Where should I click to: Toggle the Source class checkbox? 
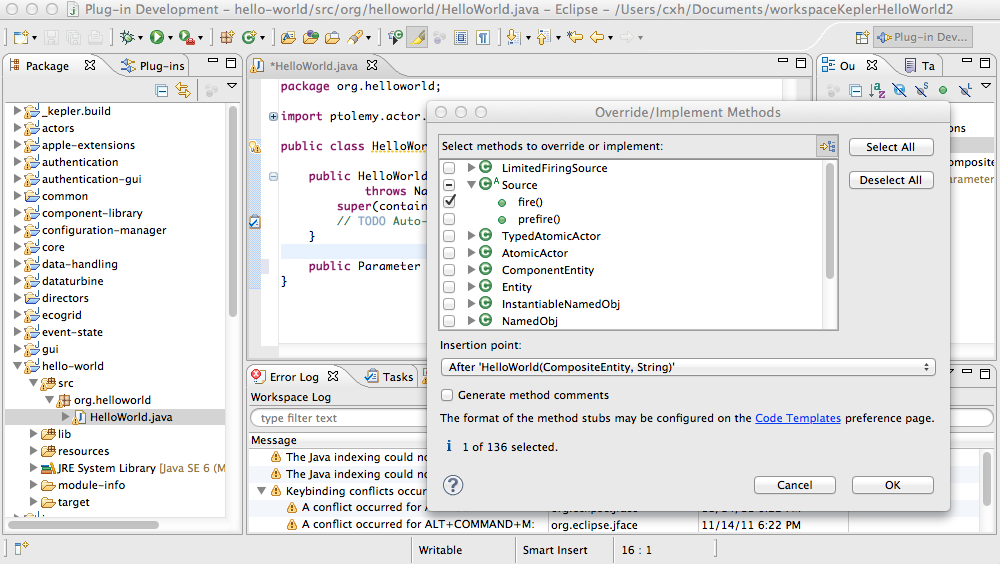pyautogui.click(x=449, y=185)
